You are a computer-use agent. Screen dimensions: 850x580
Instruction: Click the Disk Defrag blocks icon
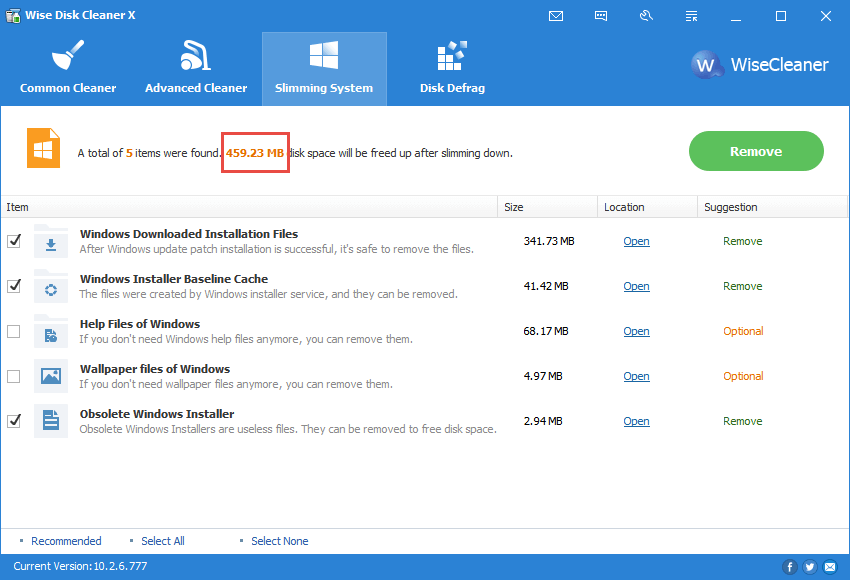coord(452,55)
